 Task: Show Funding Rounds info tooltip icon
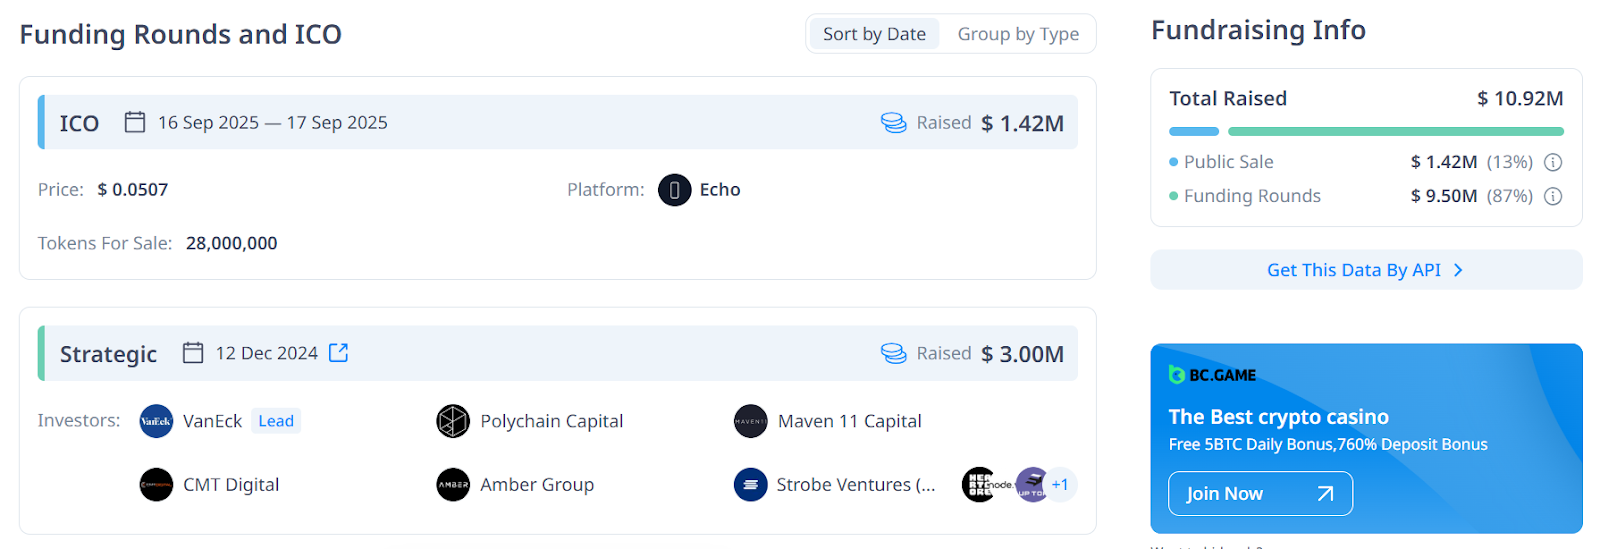pyautogui.click(x=1553, y=196)
